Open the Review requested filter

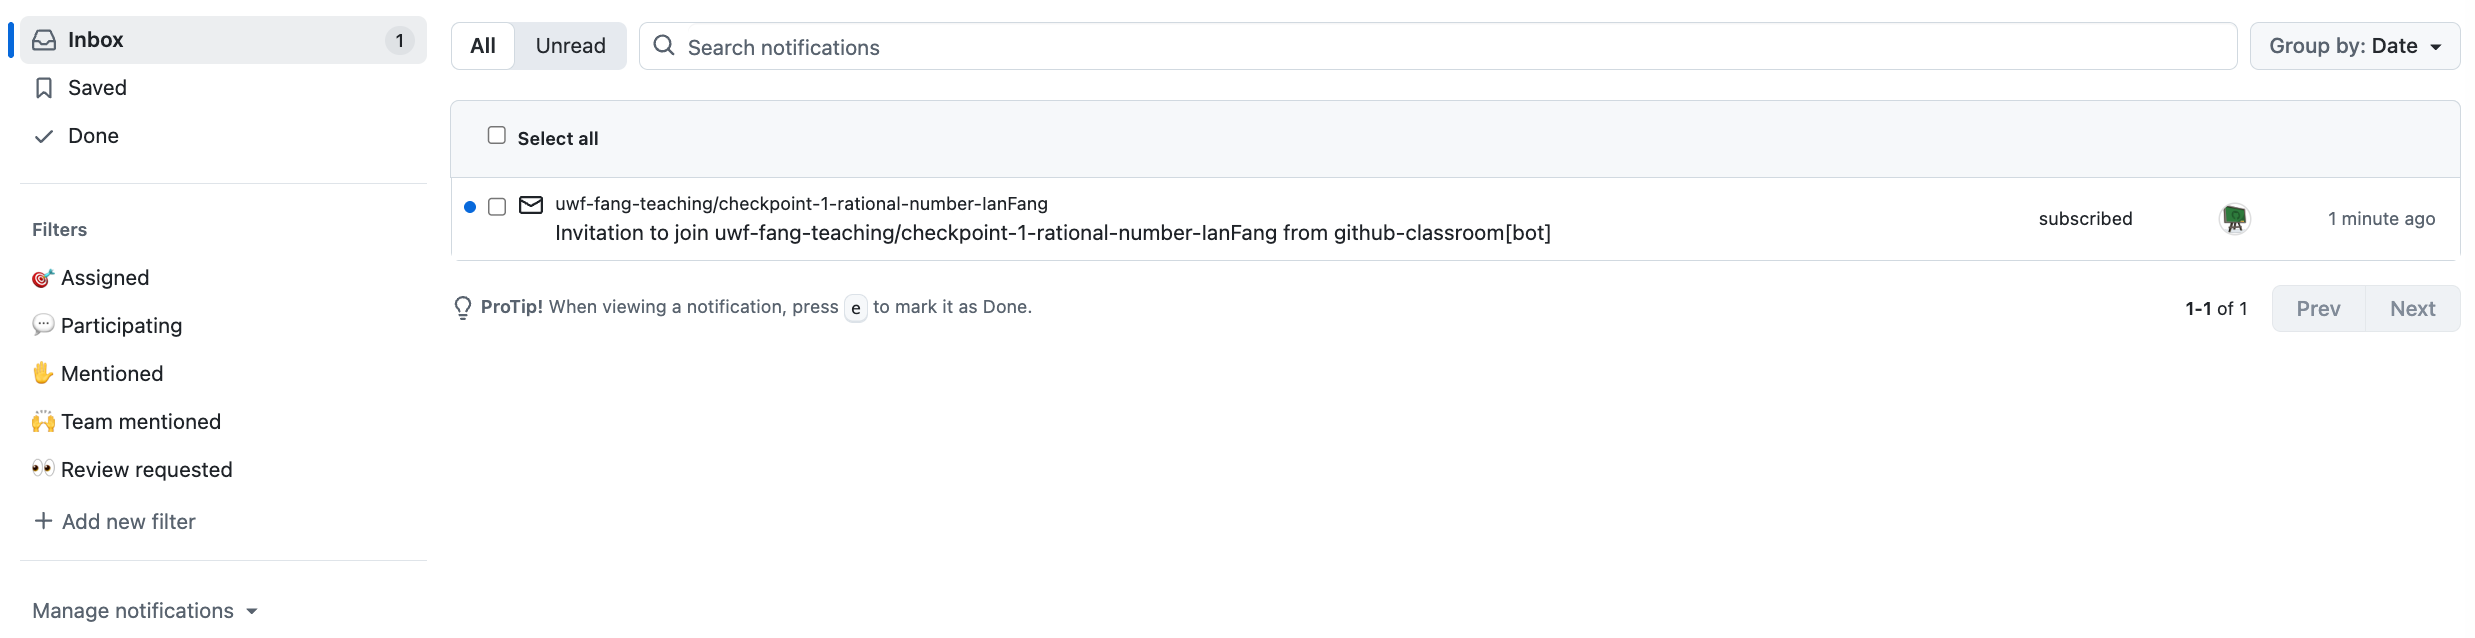(x=146, y=470)
